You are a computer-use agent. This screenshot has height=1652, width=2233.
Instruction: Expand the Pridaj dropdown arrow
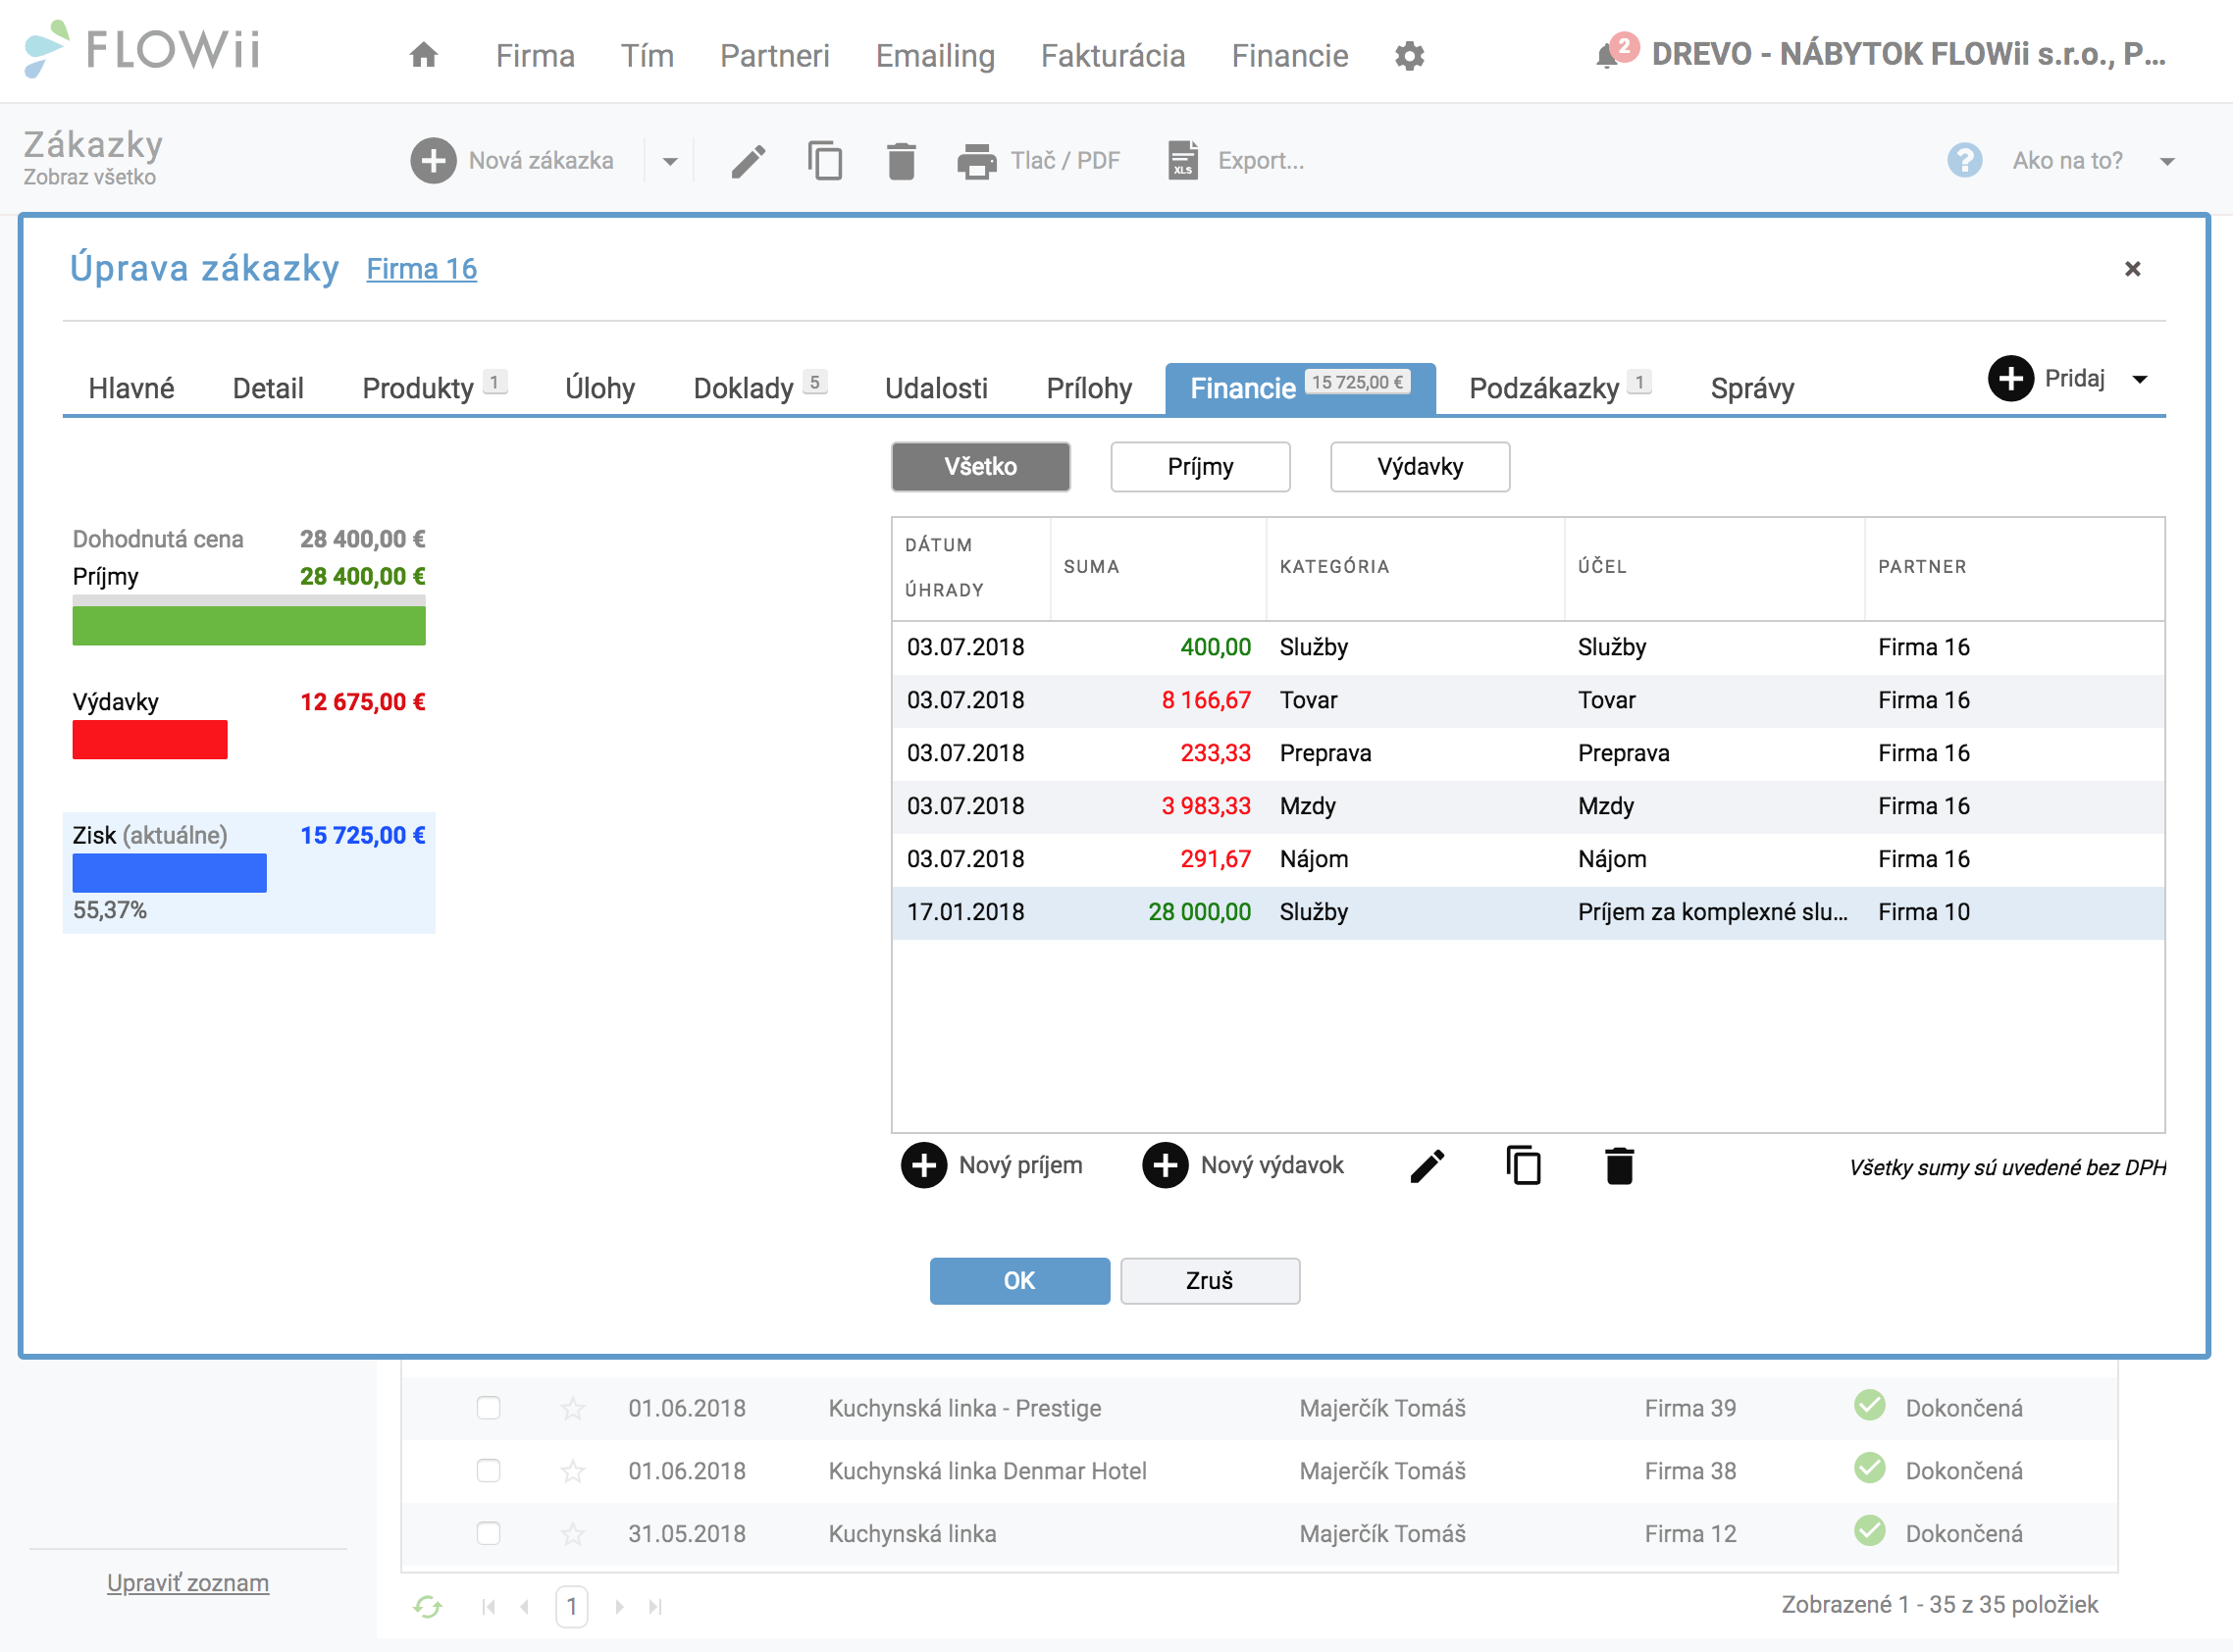(2139, 379)
